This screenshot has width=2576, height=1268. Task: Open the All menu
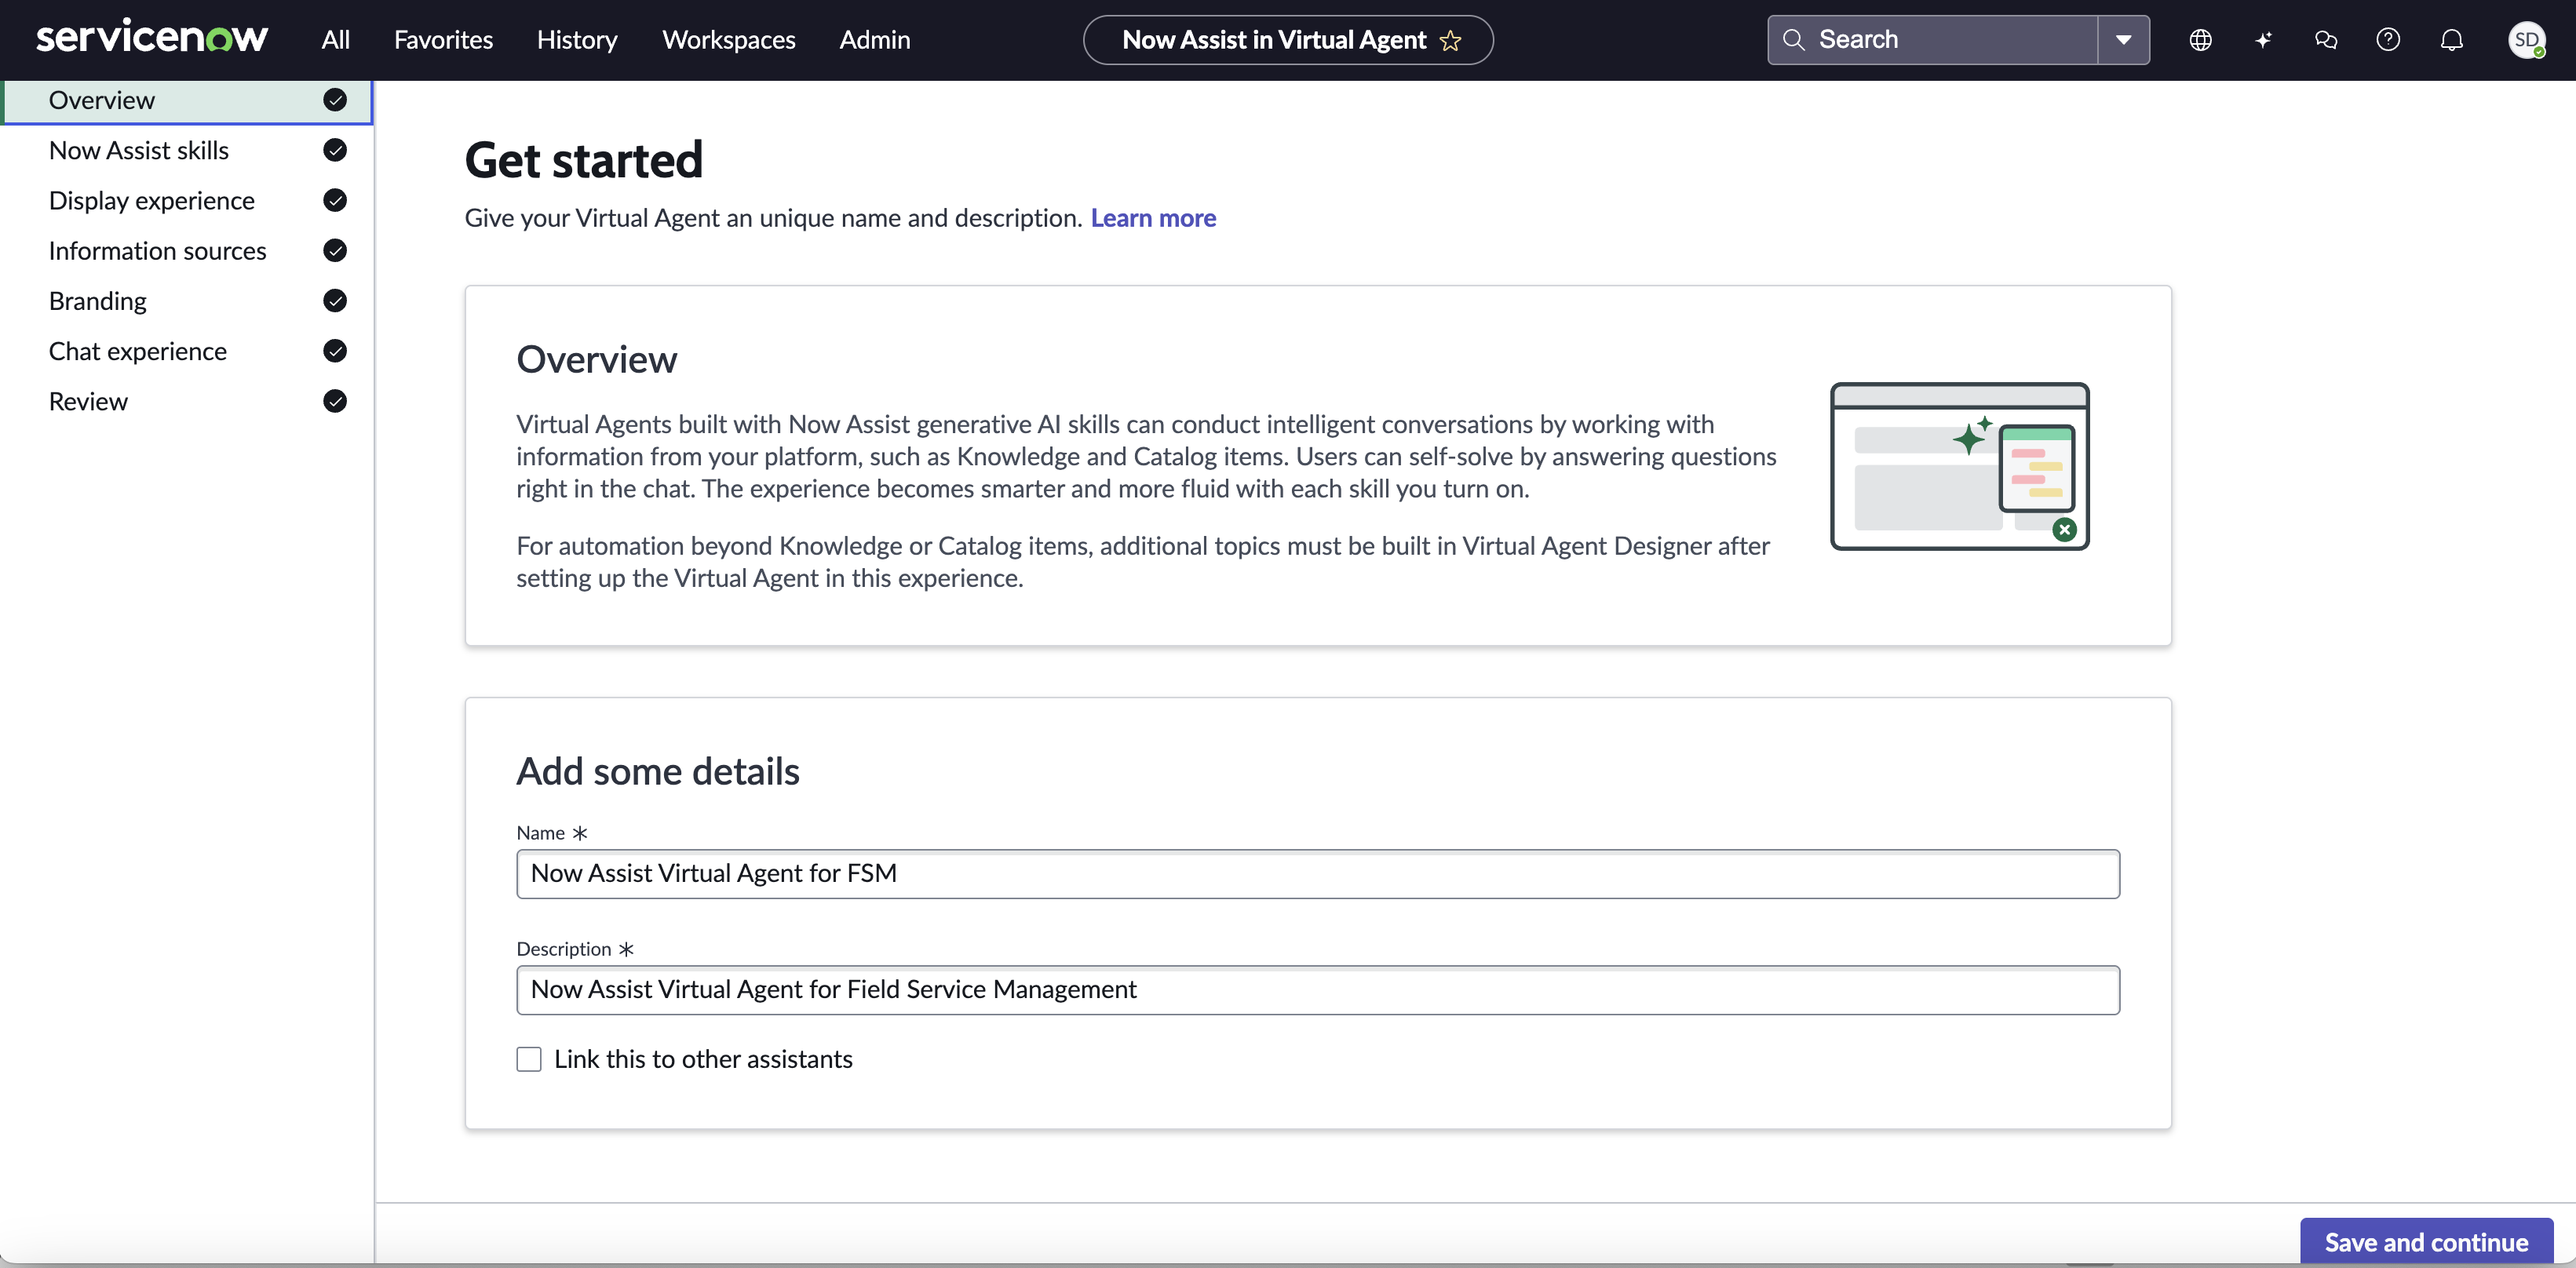(x=335, y=40)
